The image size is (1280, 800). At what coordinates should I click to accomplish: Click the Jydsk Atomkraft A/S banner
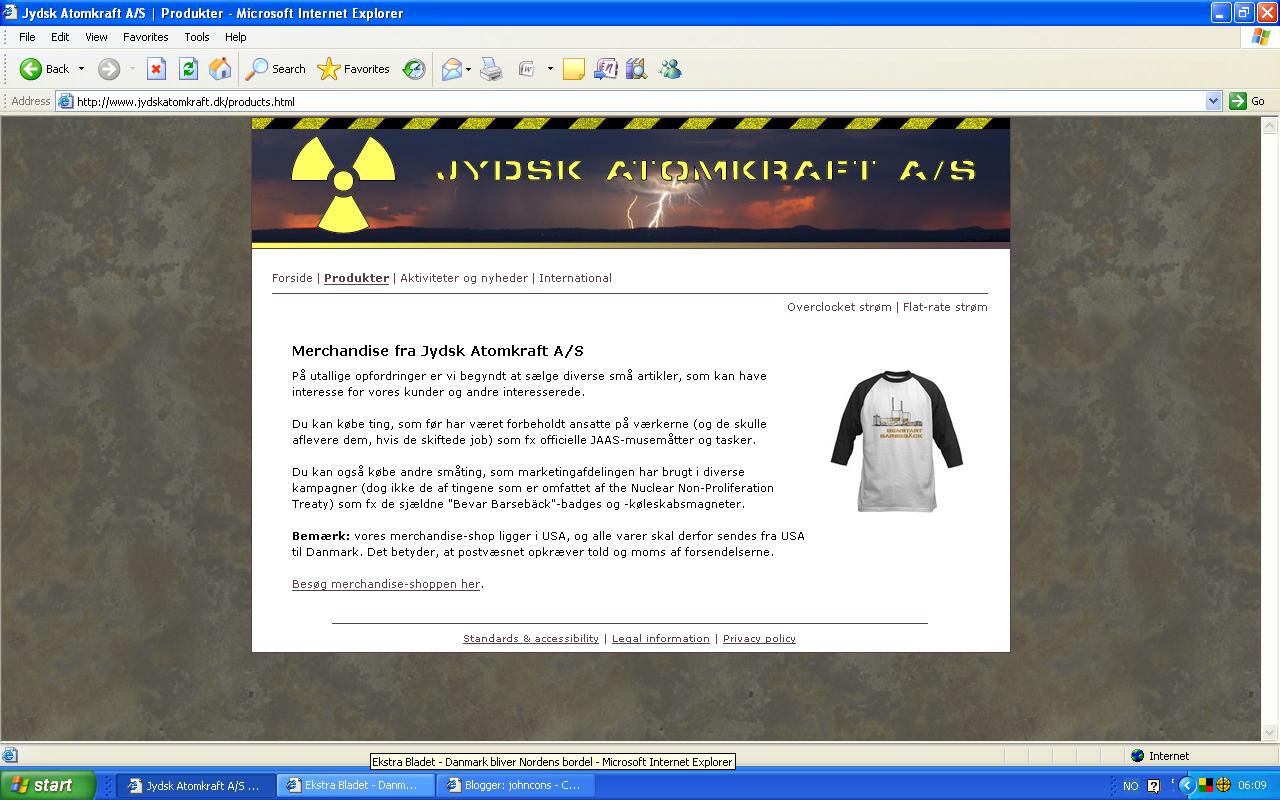[631, 182]
